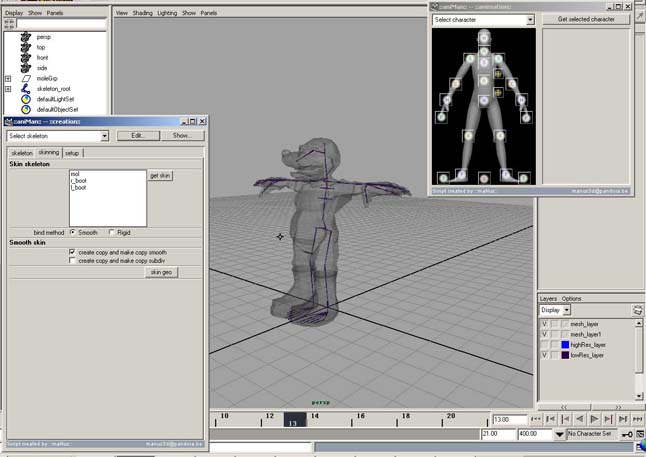The width and height of the screenshot is (646, 457).
Task: Click the << button below the layer list
Action: coord(564,407)
